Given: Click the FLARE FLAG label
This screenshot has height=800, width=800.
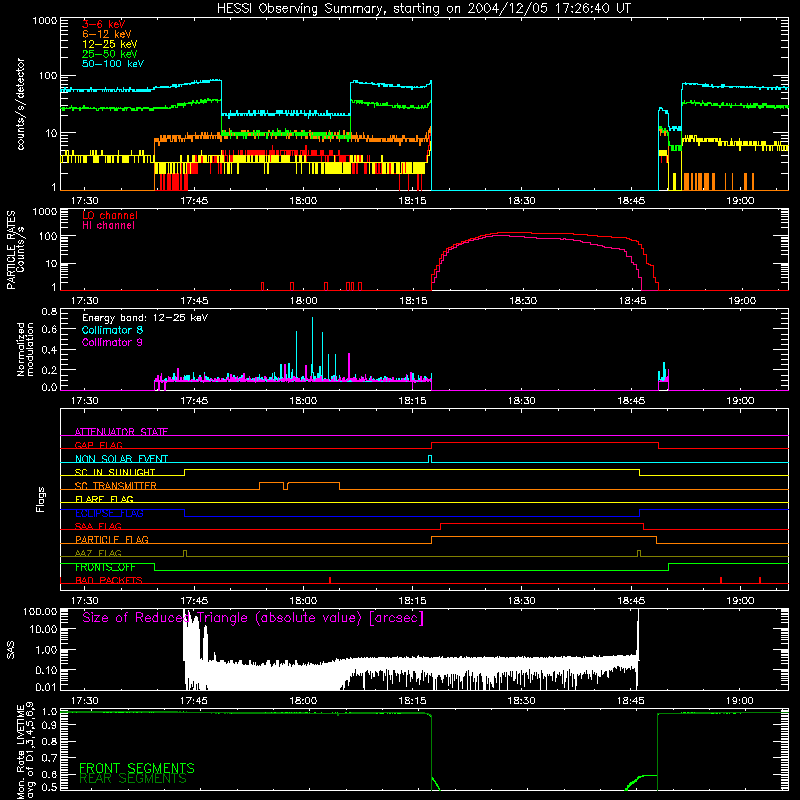Looking at the screenshot, I should (104, 499).
